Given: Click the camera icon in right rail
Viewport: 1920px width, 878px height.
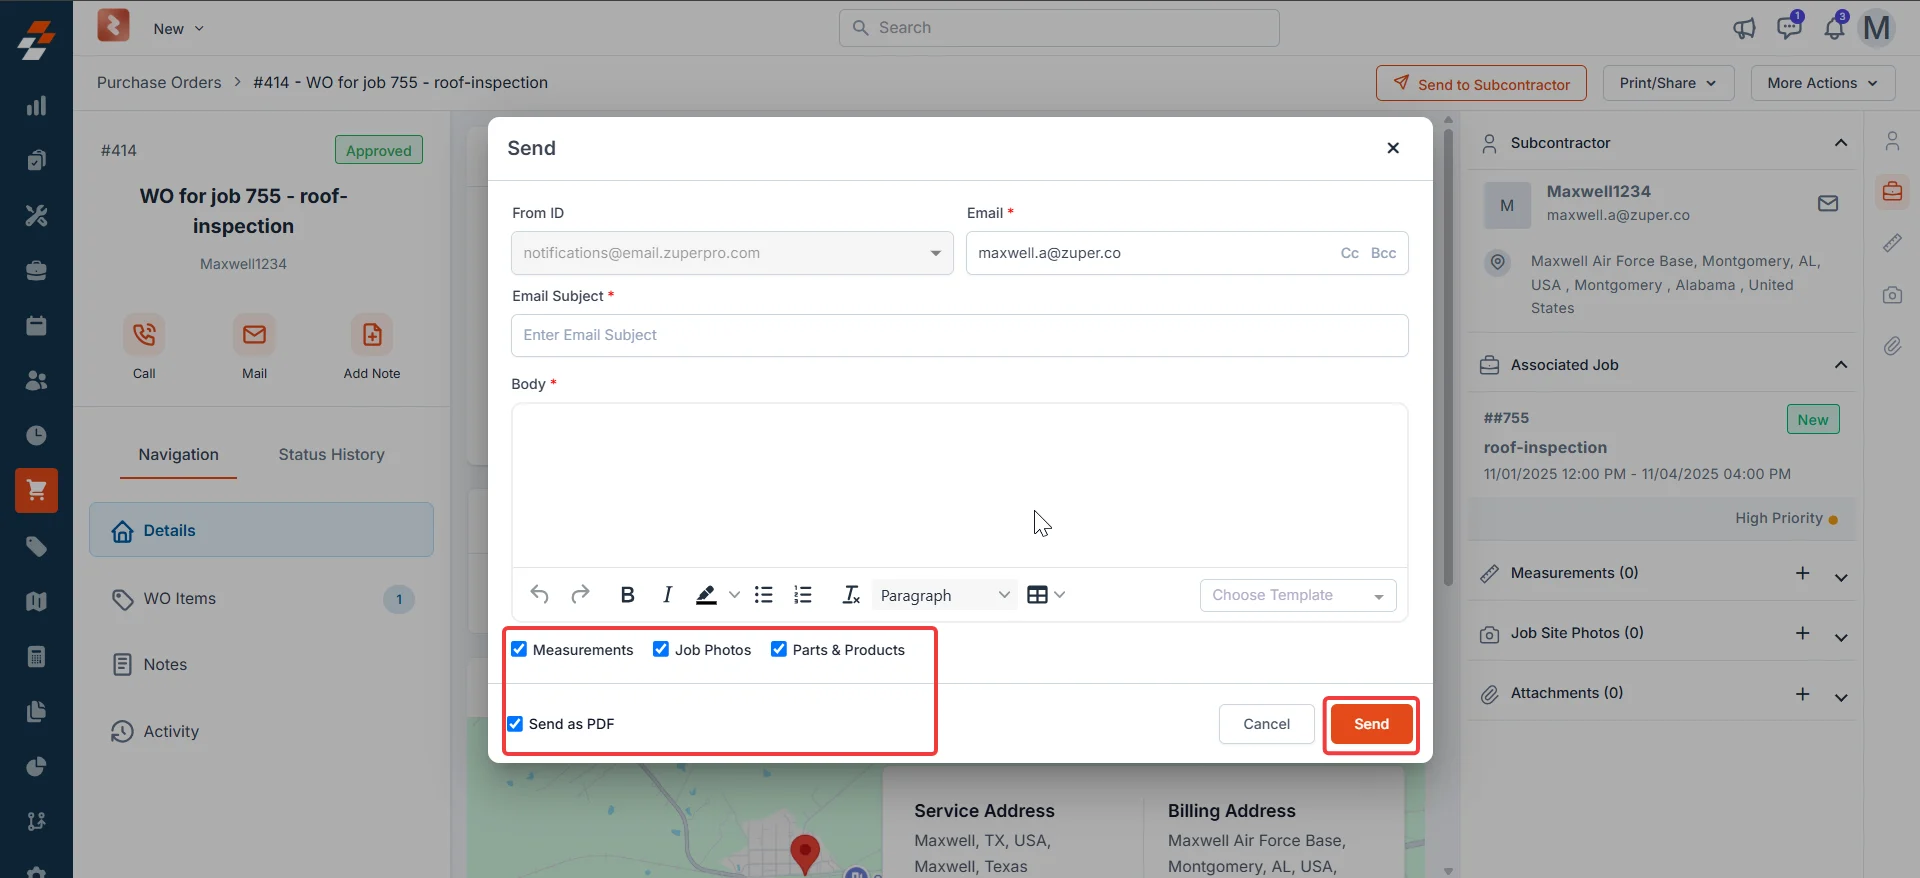Looking at the screenshot, I should point(1892,295).
